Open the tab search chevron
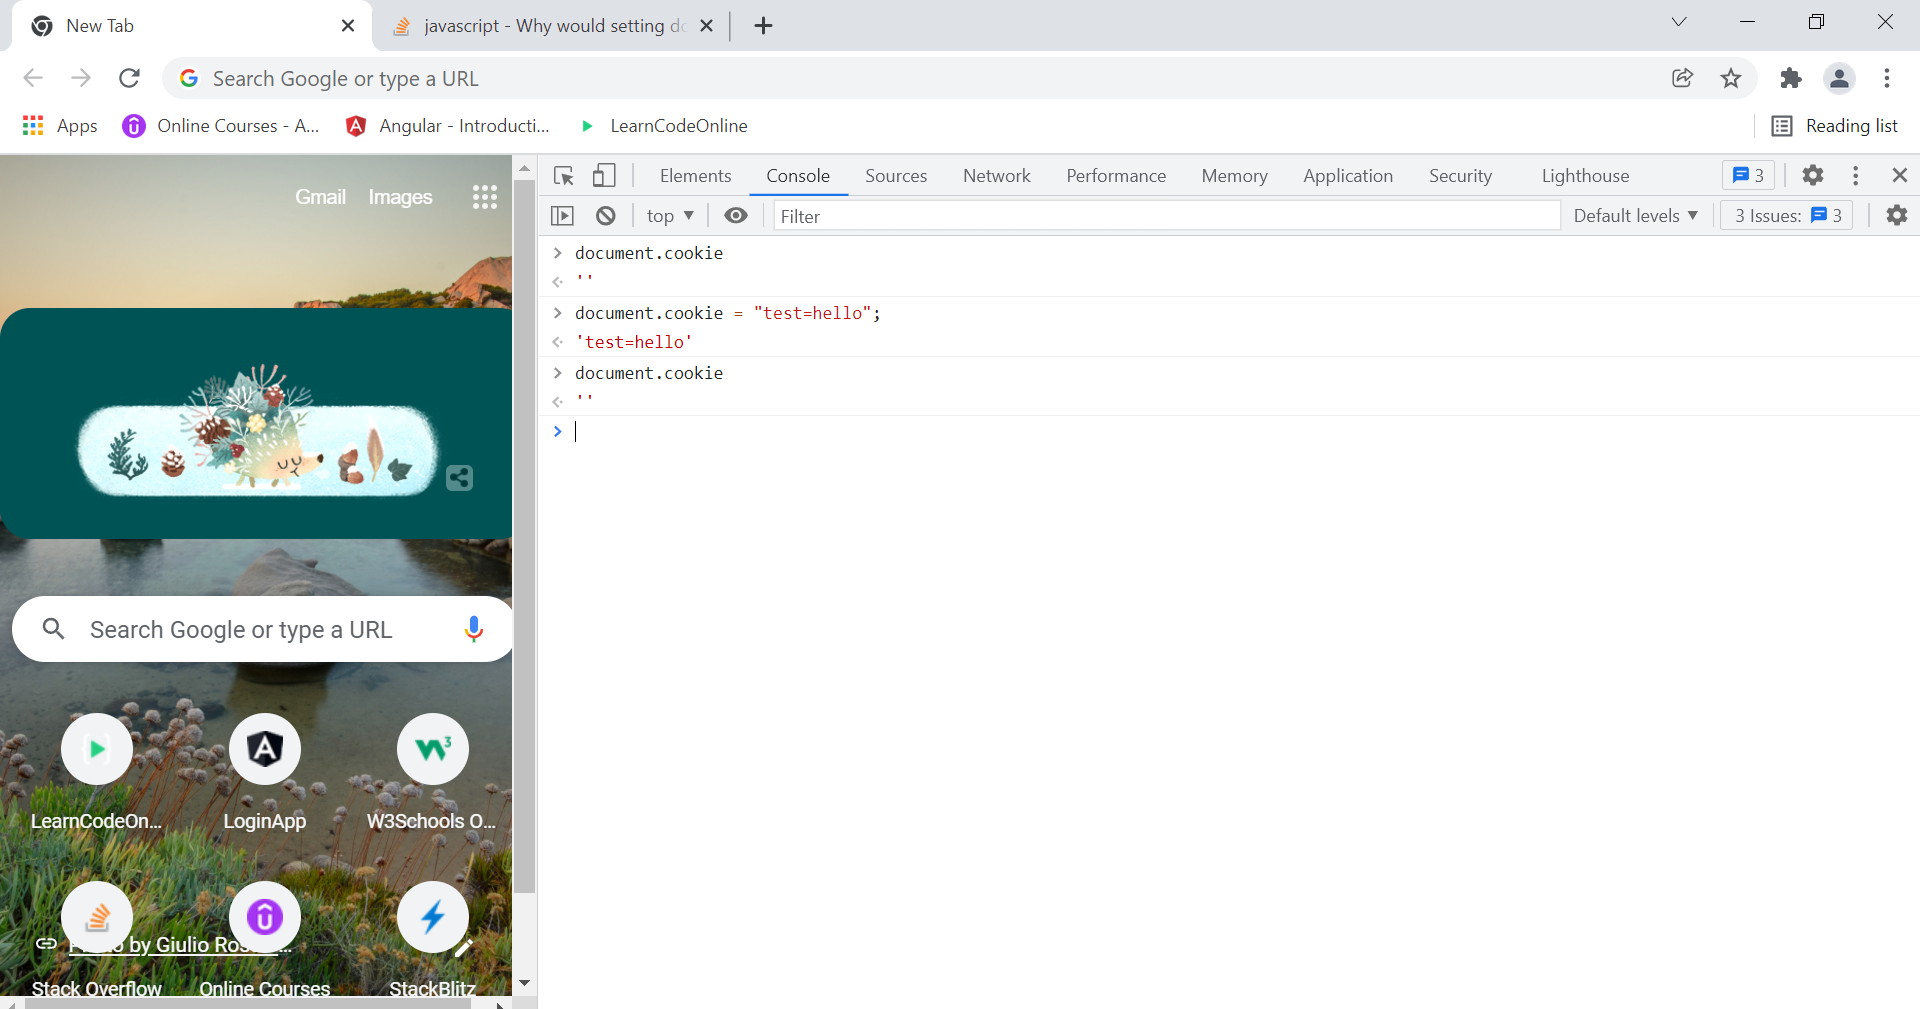The image size is (1920, 1009). [1679, 22]
